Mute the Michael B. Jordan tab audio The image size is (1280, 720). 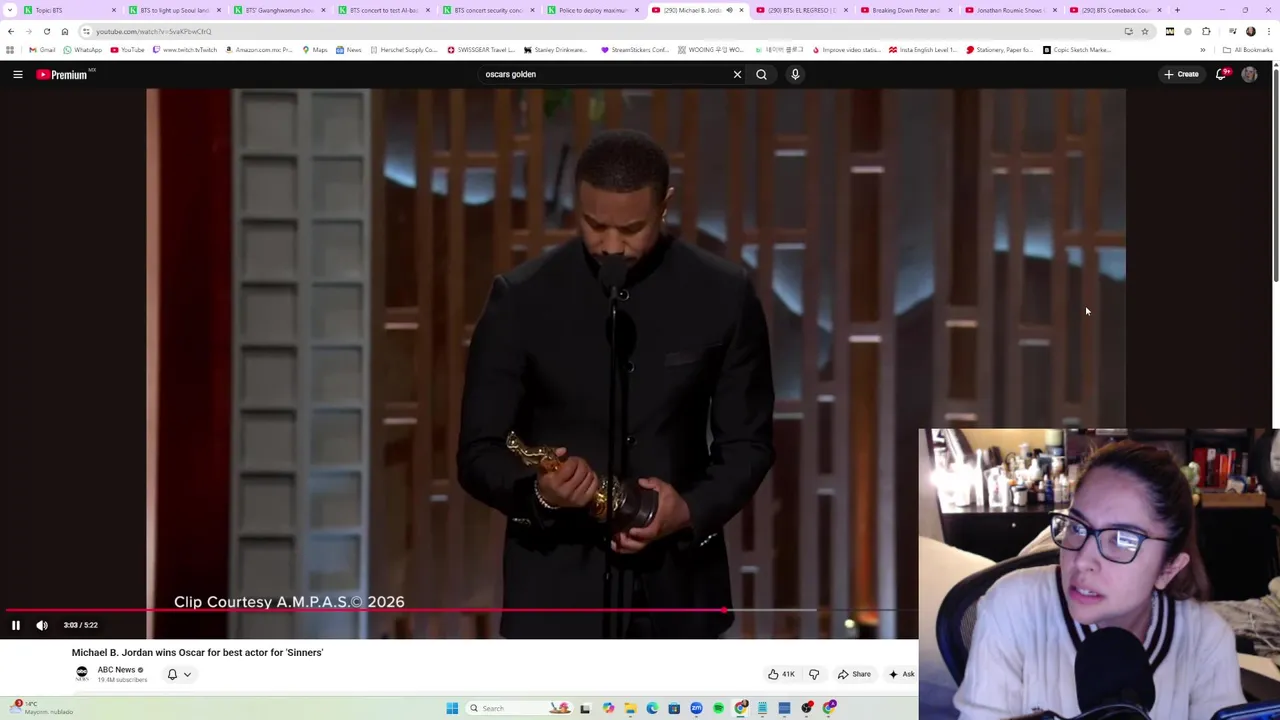pos(729,10)
